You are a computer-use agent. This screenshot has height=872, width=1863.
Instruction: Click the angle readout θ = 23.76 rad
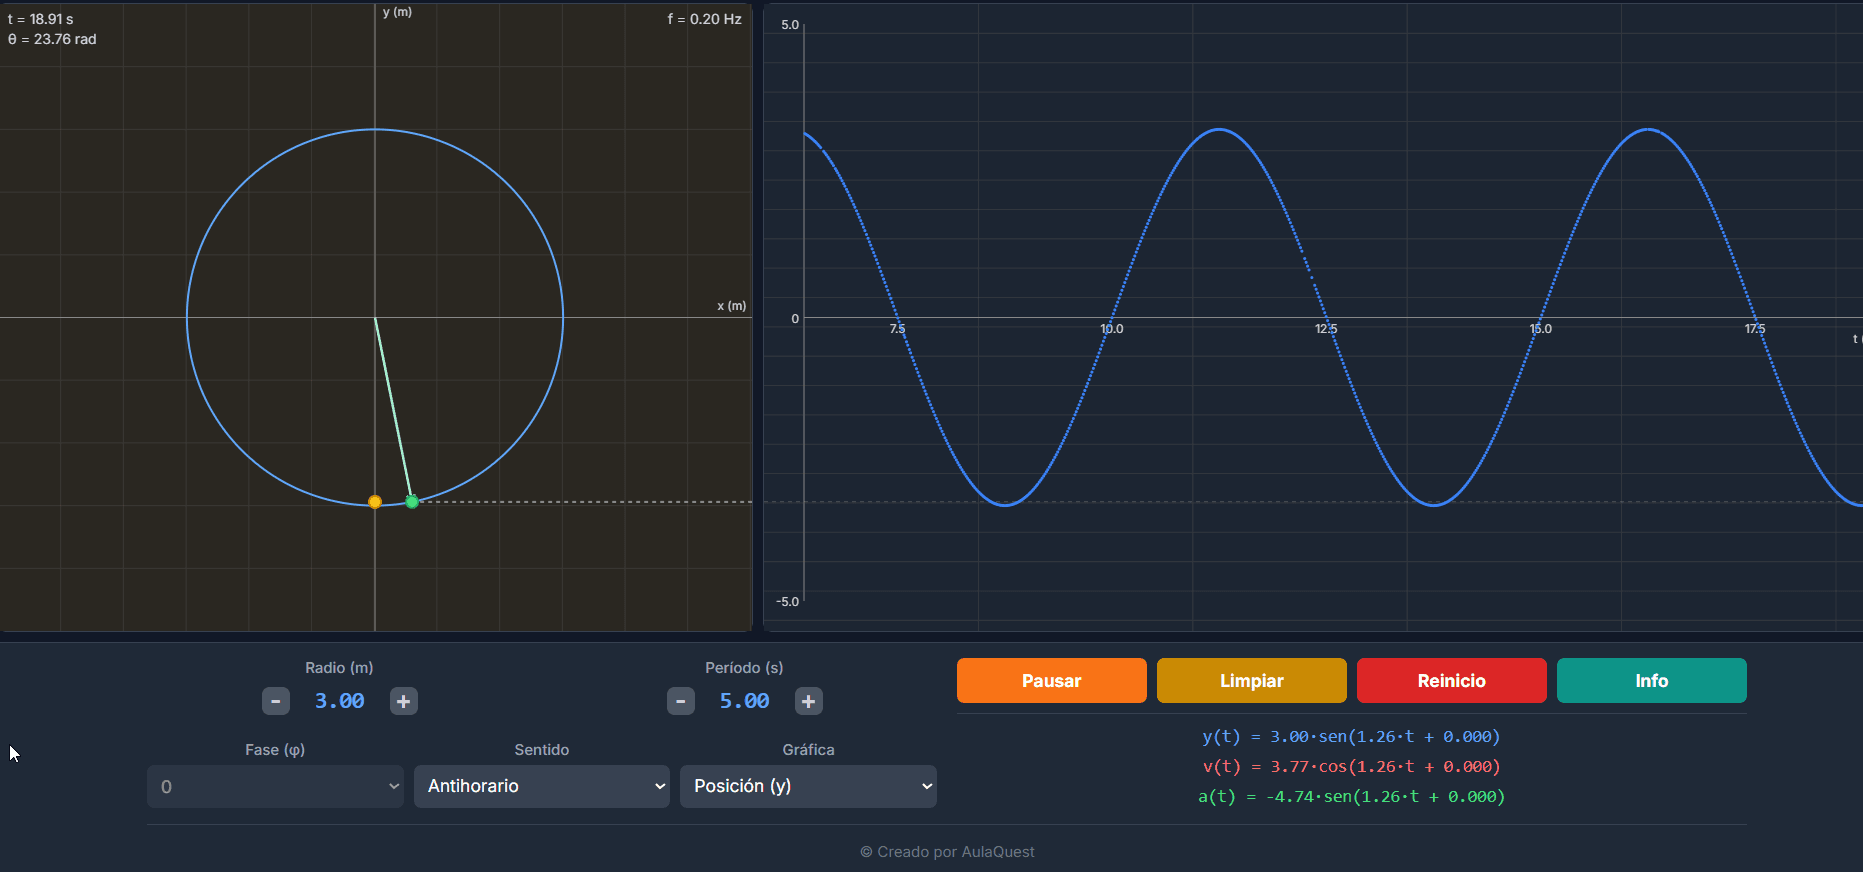[x=52, y=39]
